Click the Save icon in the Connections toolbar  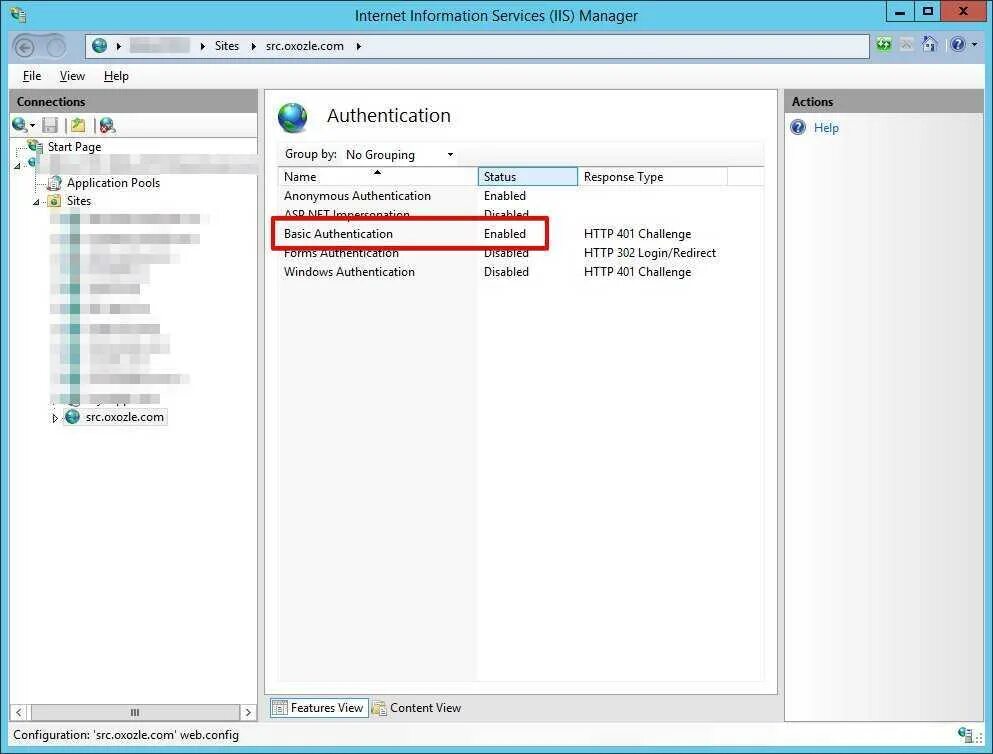point(50,125)
